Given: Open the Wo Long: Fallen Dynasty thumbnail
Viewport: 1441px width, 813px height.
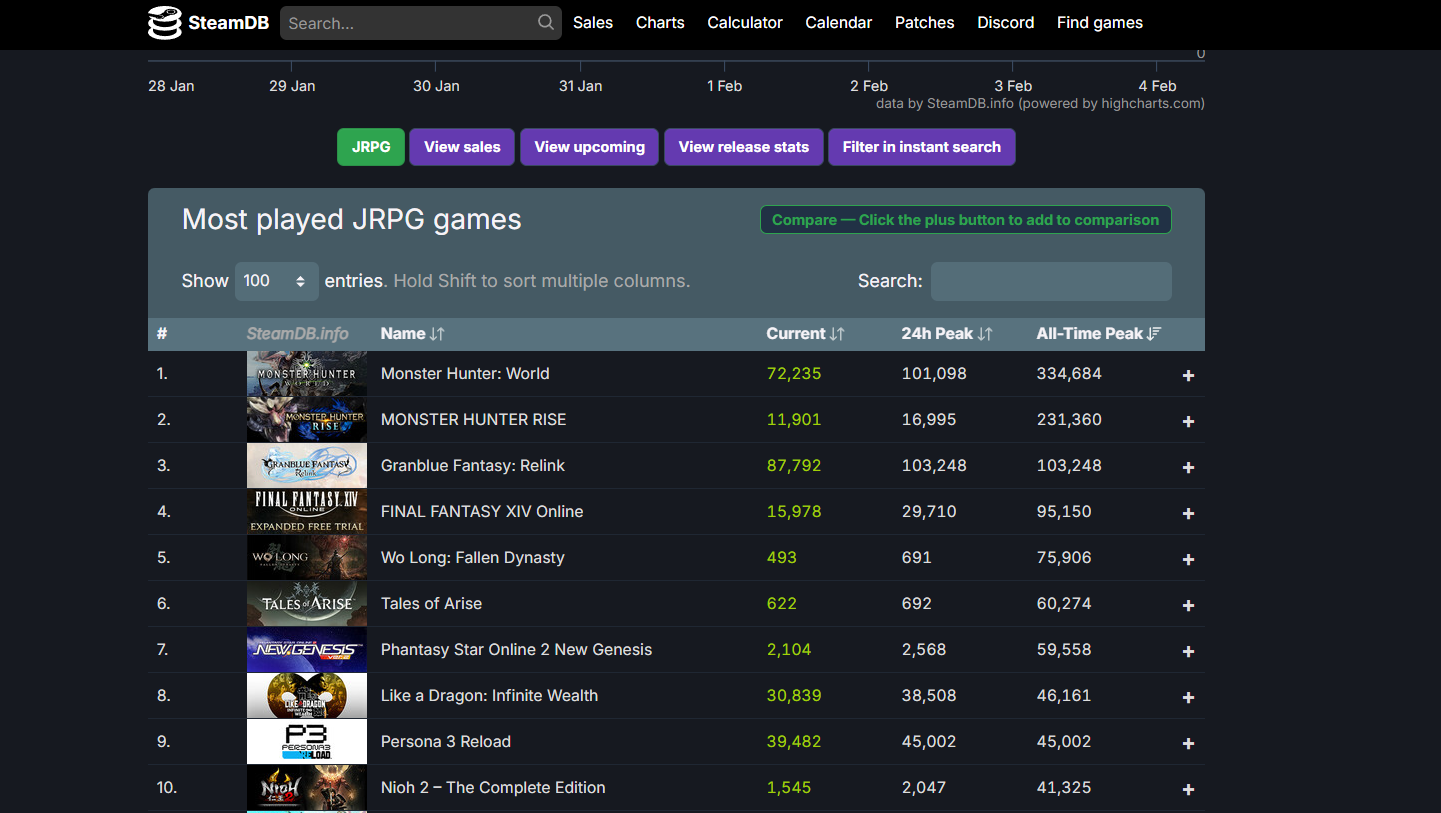Looking at the screenshot, I should click(x=307, y=558).
